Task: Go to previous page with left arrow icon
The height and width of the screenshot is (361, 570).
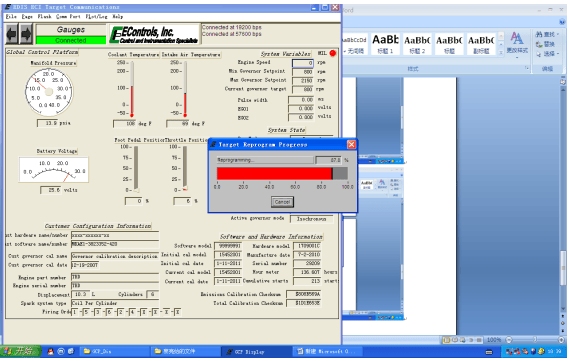Action: 12,34
